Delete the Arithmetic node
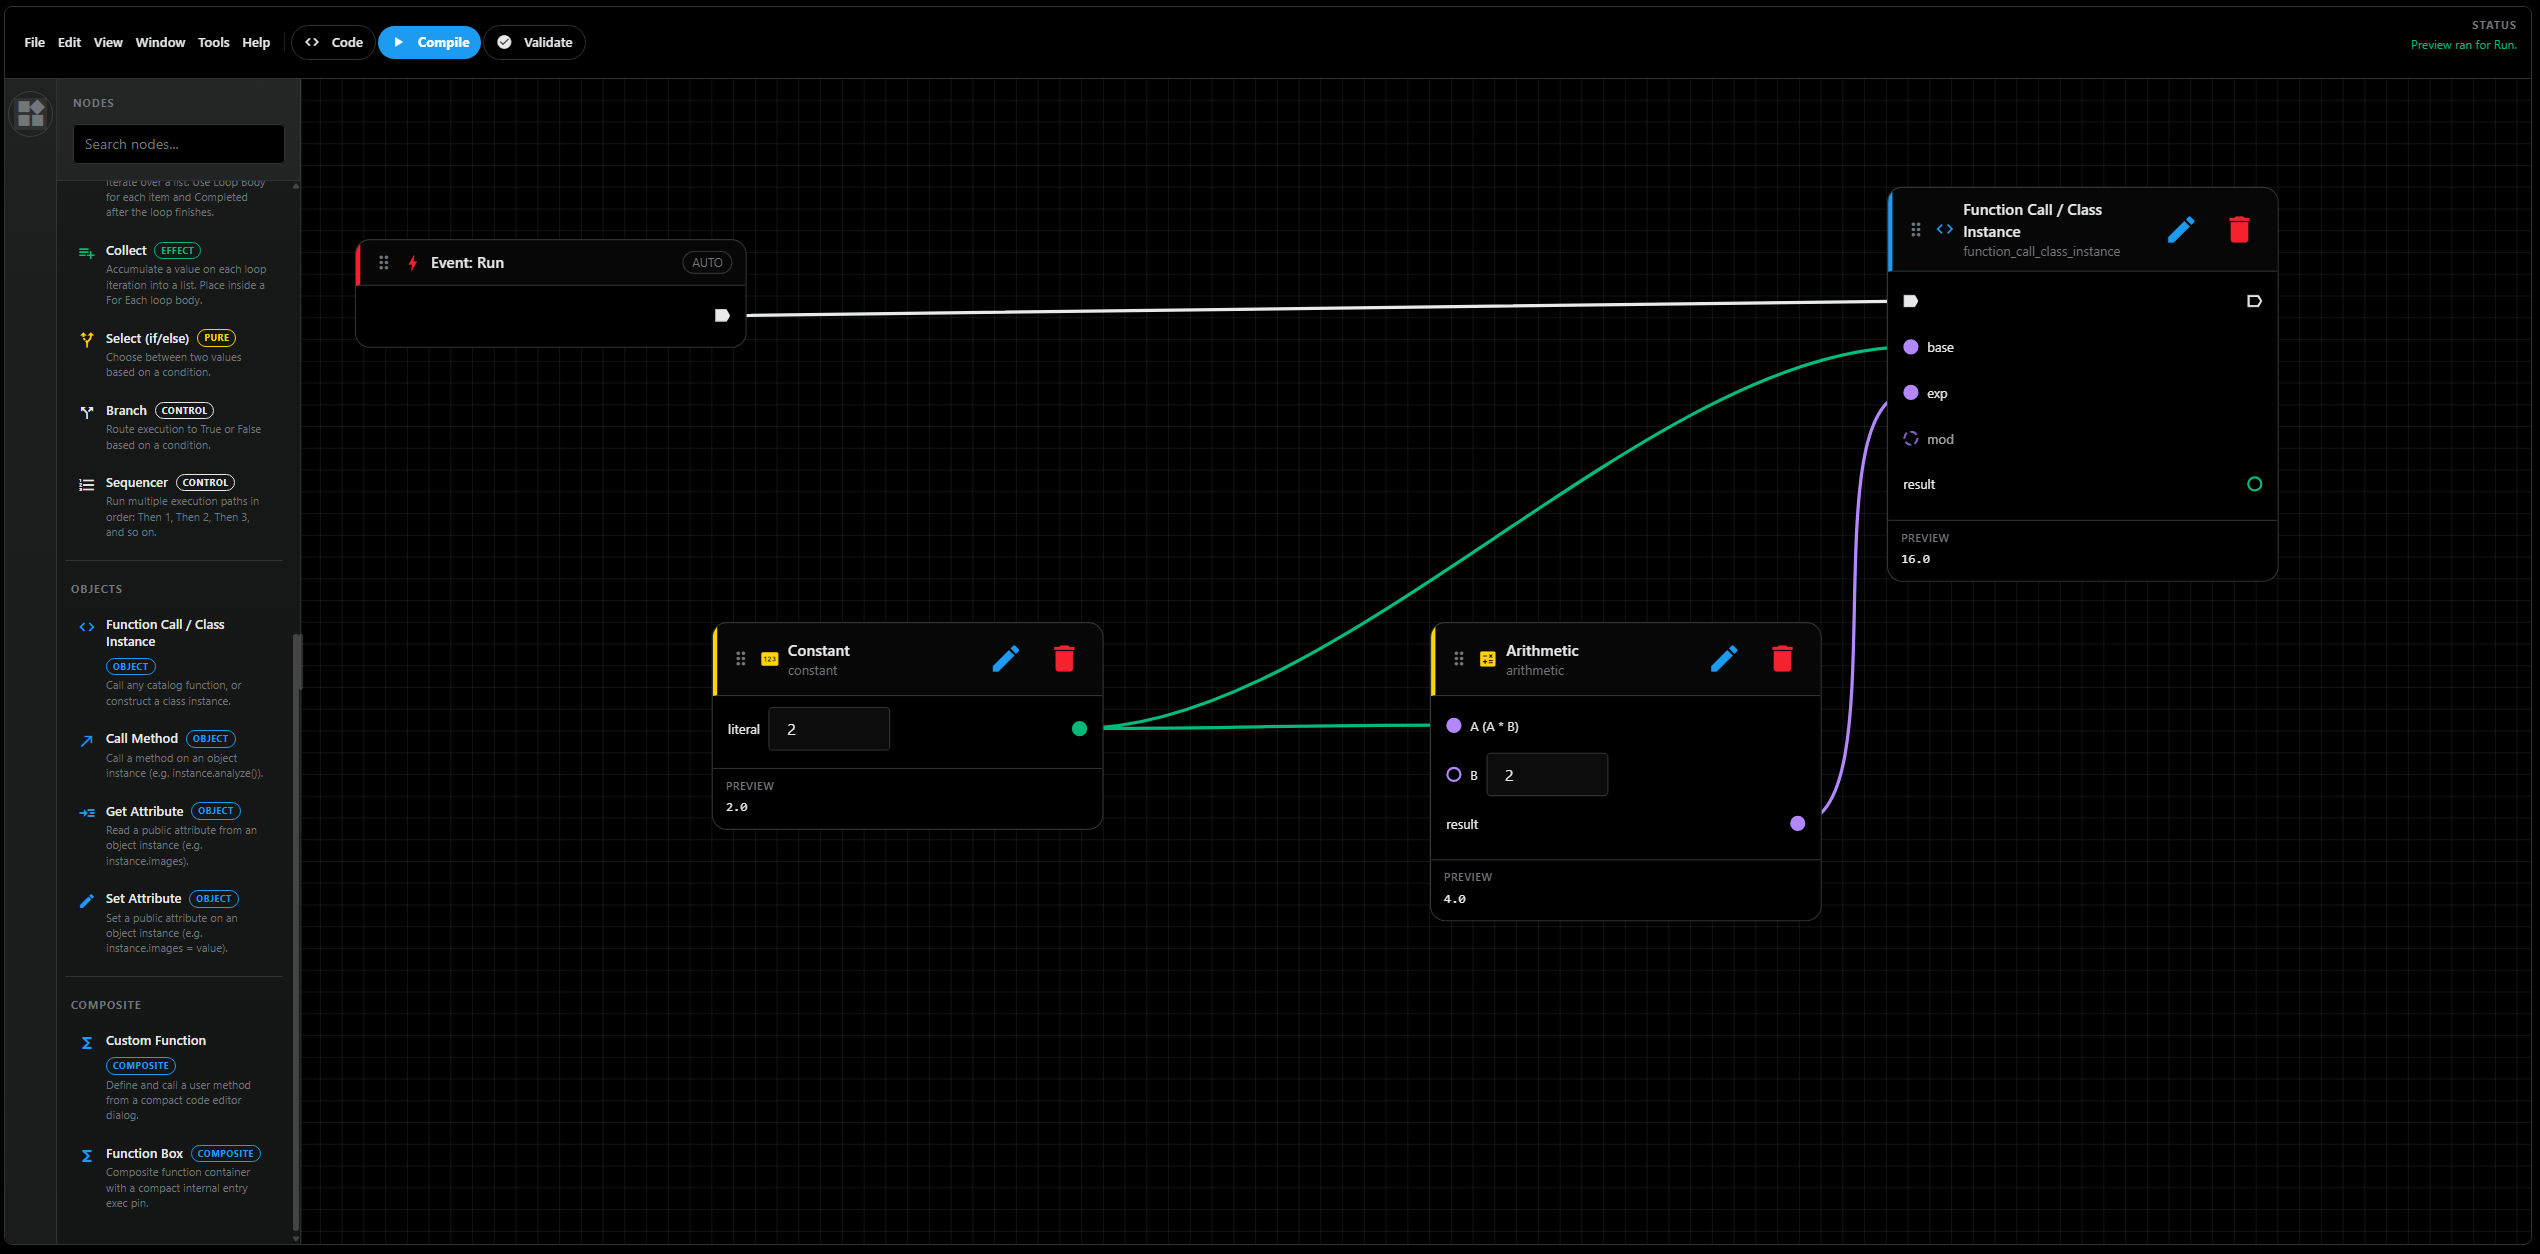The image size is (2540, 1254). pos(1782,659)
